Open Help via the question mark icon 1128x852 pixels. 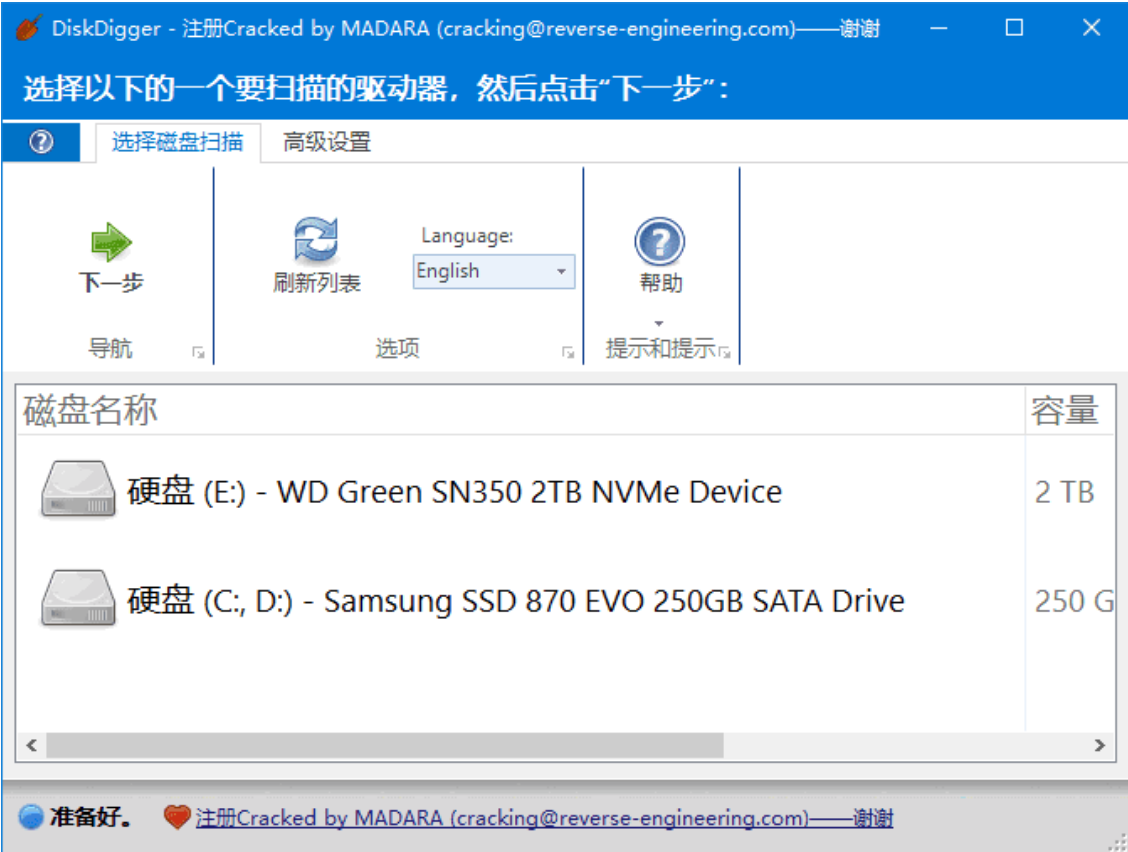click(x=662, y=243)
